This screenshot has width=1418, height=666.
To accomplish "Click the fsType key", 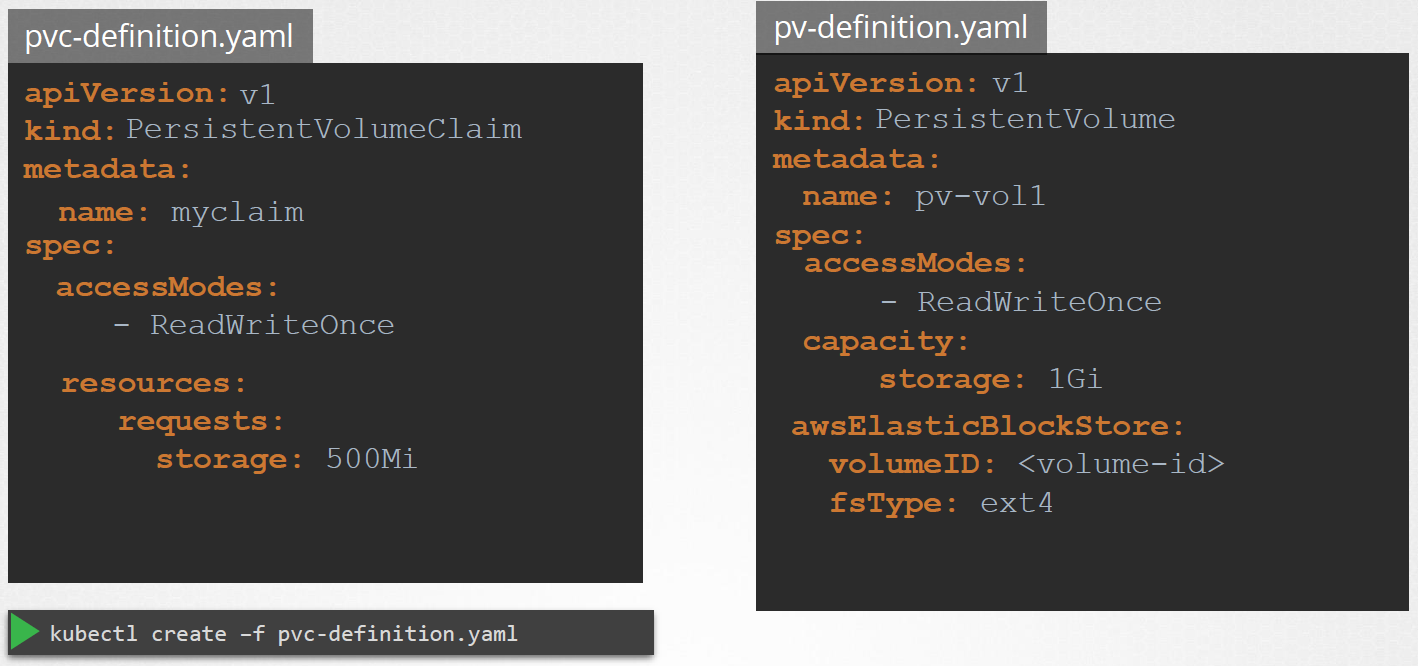I will 885,502.
